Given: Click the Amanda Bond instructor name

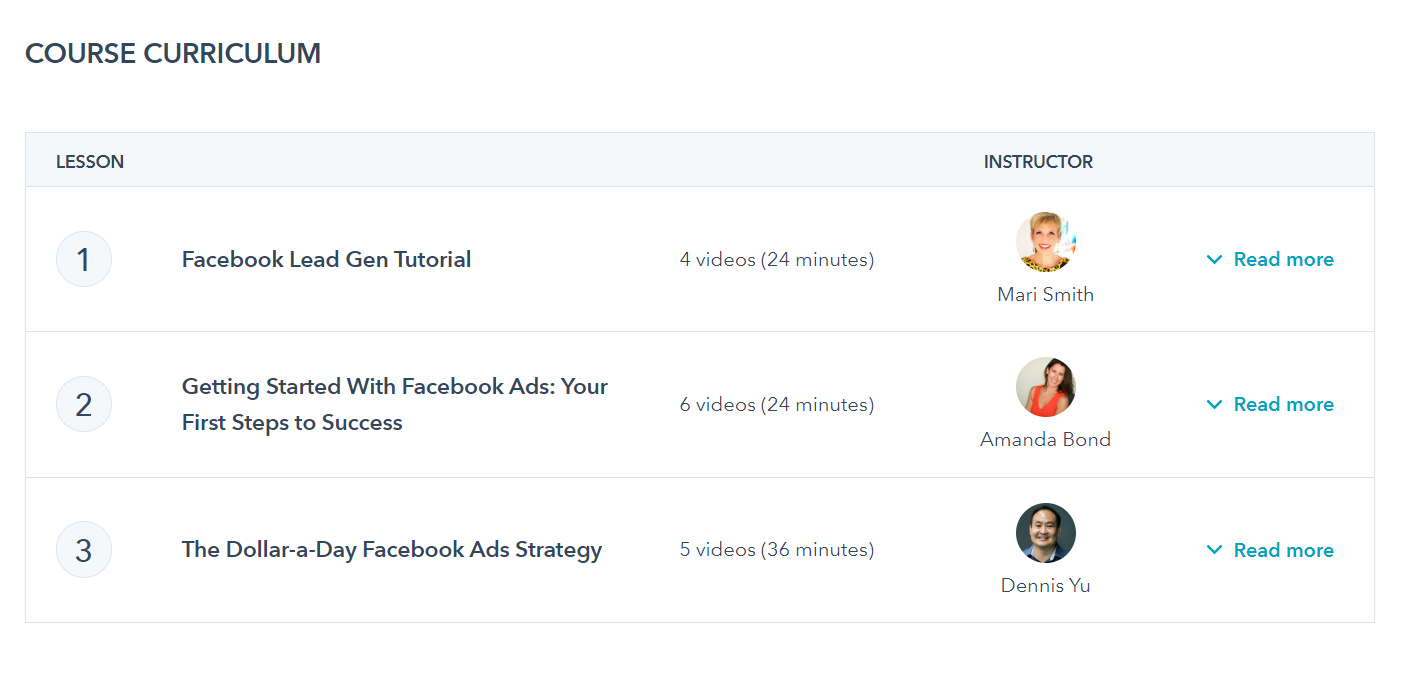Looking at the screenshot, I should (x=1045, y=440).
